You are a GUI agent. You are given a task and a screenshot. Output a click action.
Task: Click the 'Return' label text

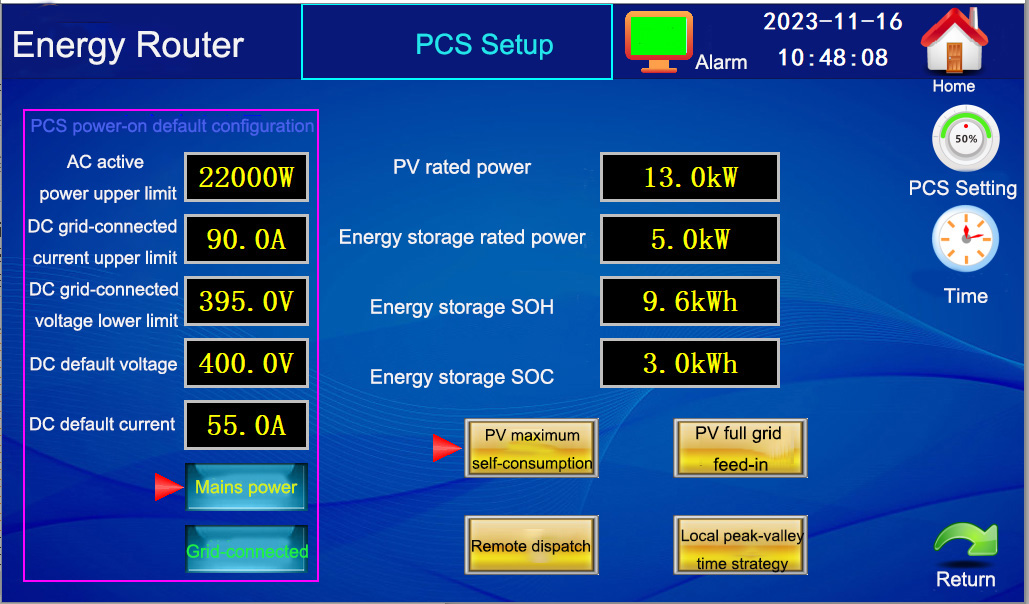[x=965, y=580]
